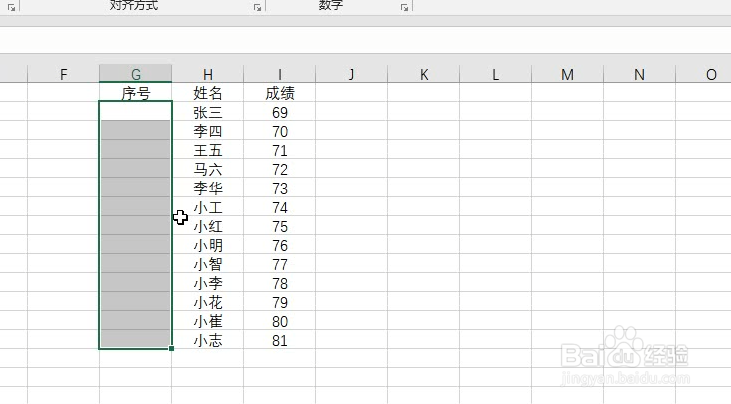Click the fill handle of the selection

172,348
